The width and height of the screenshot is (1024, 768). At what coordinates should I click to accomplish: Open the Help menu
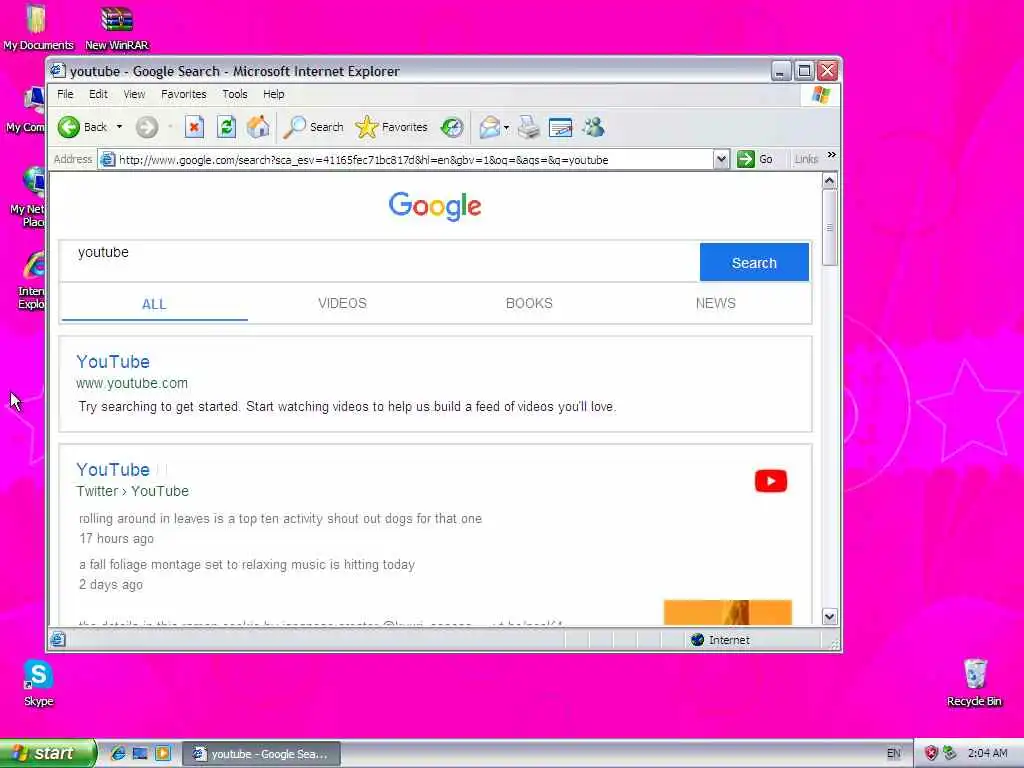[x=274, y=94]
